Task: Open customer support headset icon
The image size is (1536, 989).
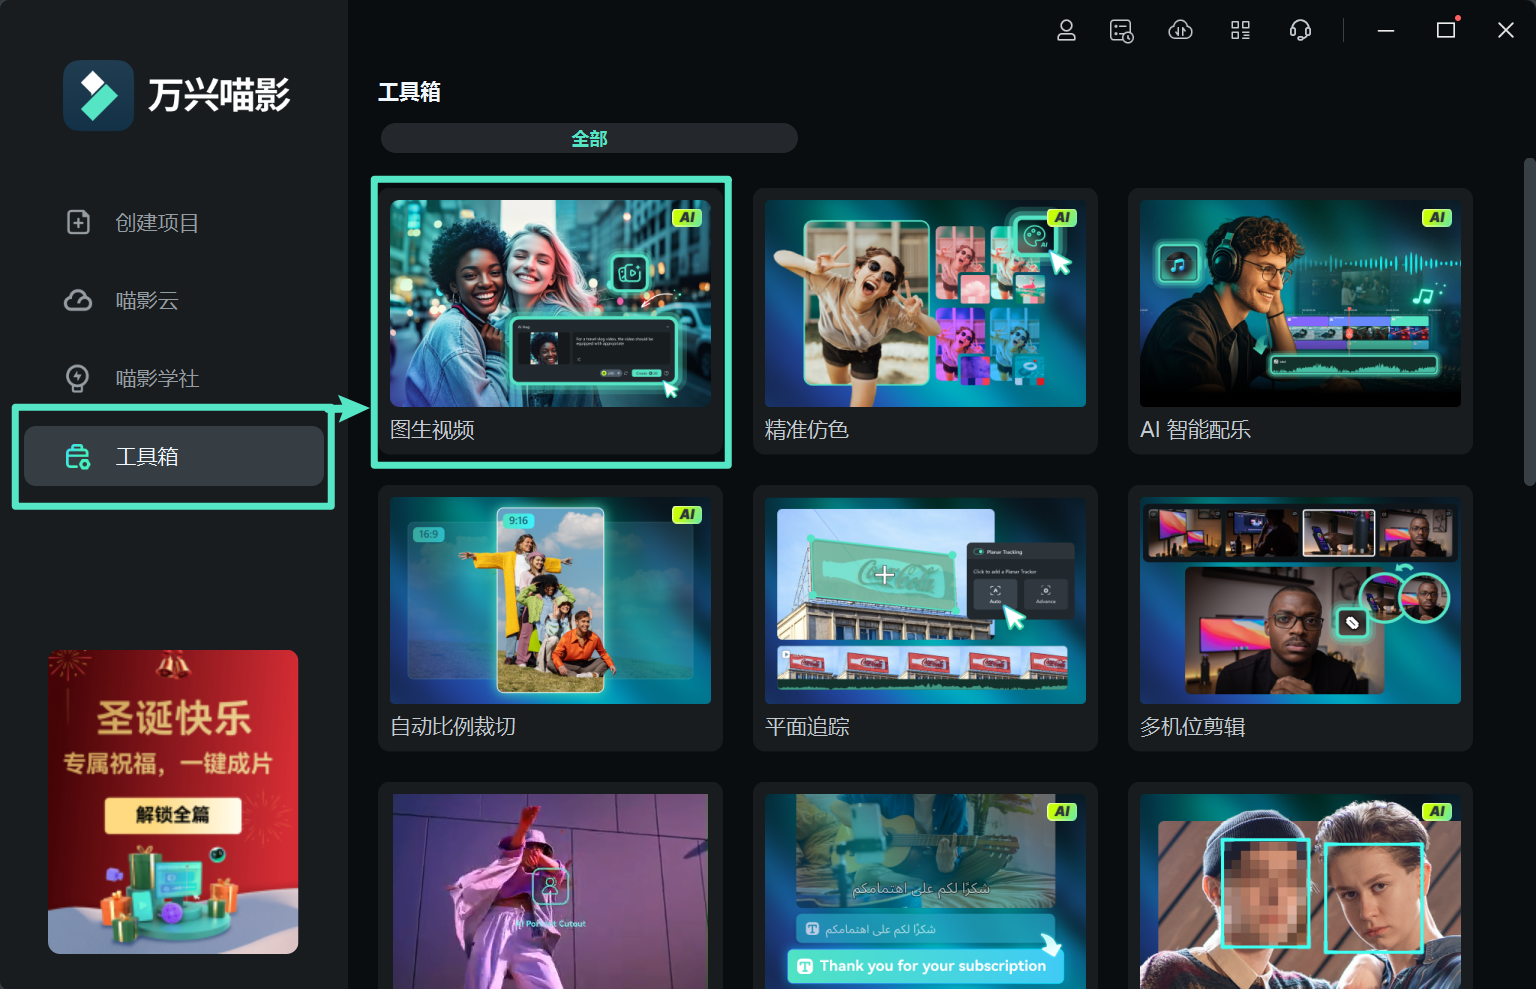Action: click(x=1300, y=31)
